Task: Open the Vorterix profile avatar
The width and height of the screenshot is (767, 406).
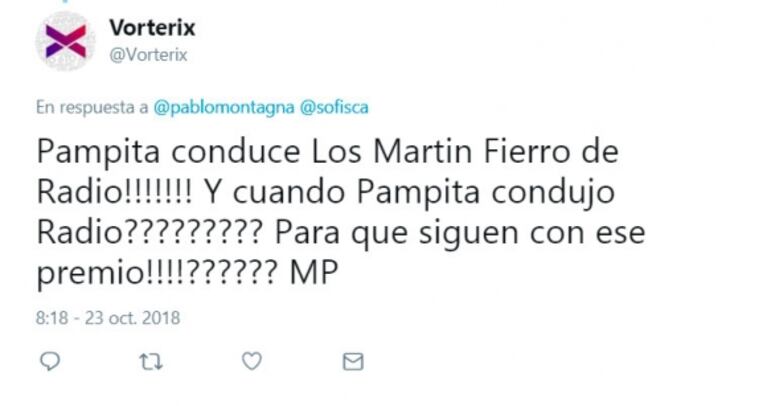Action: [x=65, y=41]
